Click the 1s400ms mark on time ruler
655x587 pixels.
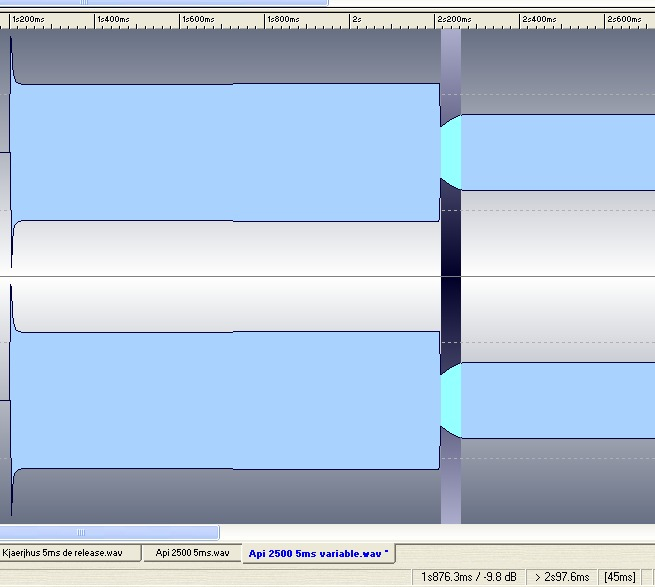(113, 19)
